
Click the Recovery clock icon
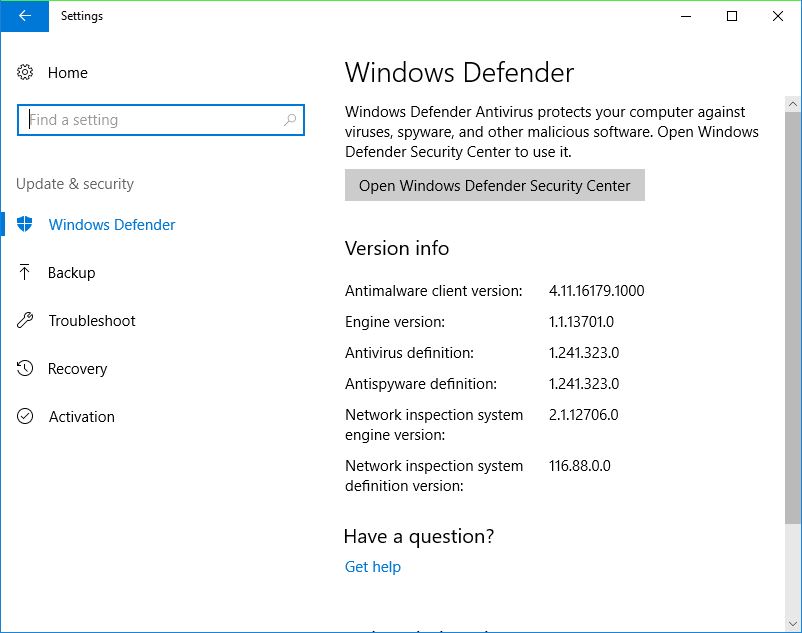point(25,368)
